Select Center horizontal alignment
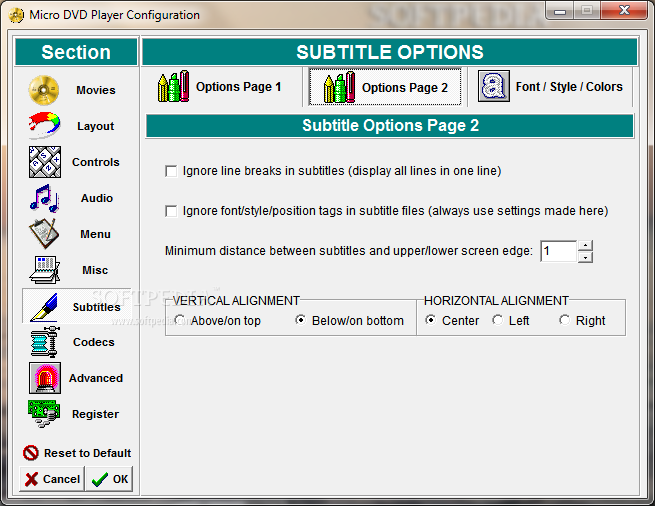Viewport: 655px width, 506px height. 431,320
